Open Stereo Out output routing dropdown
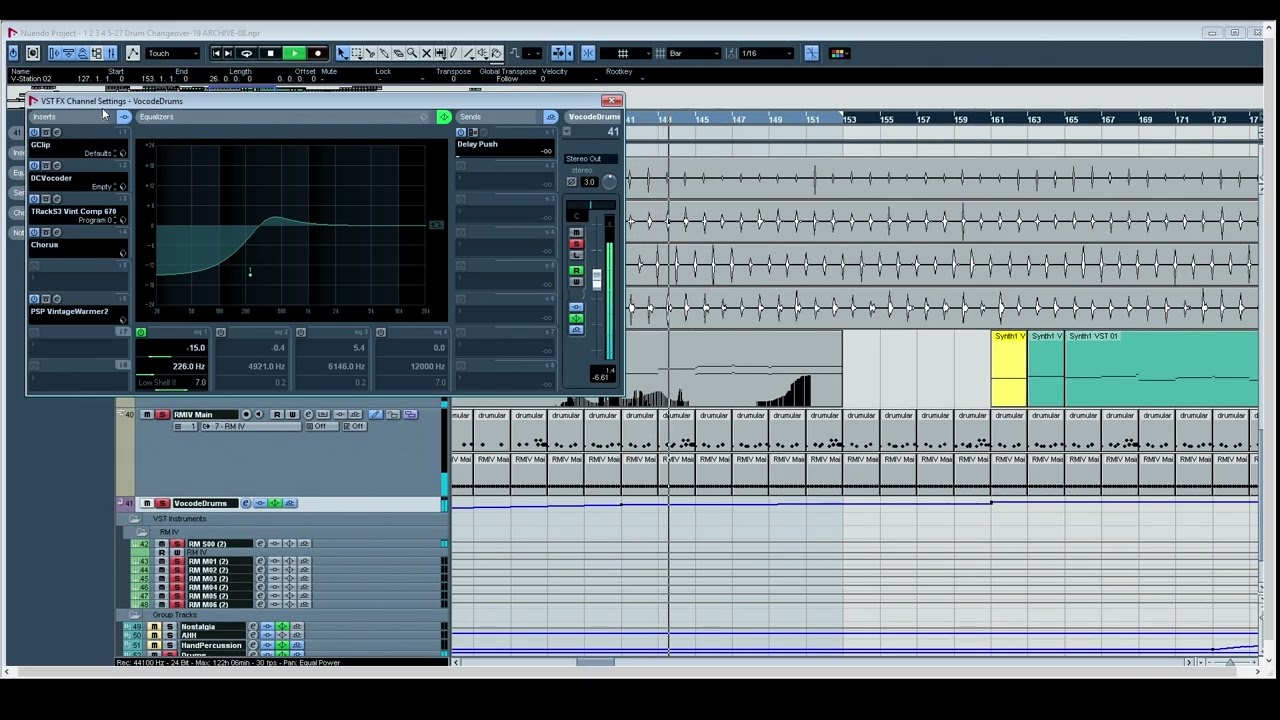The height and width of the screenshot is (720, 1280). pyautogui.click(x=591, y=159)
